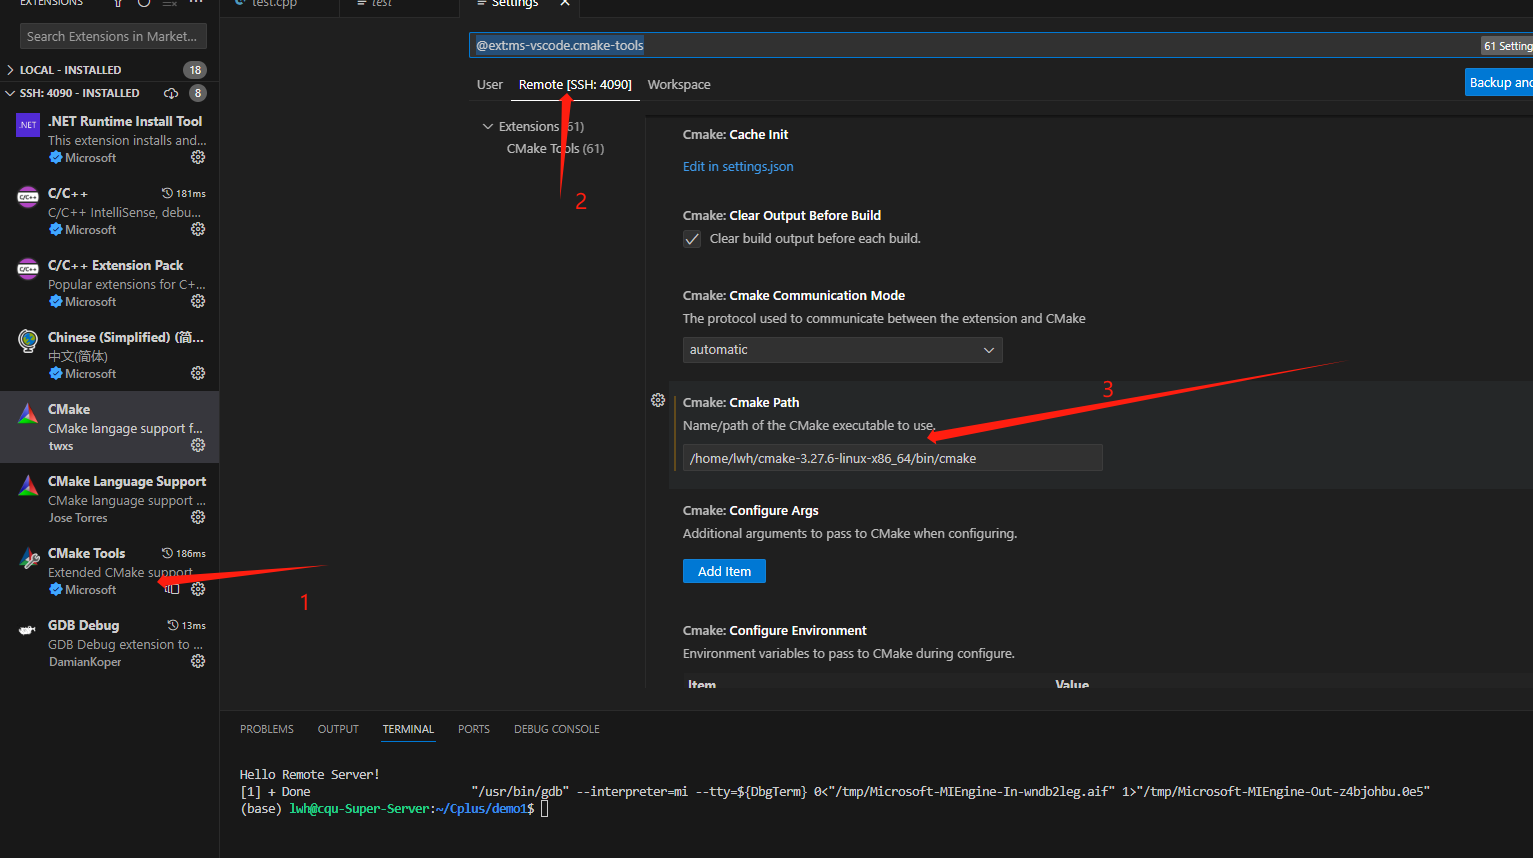Click the cloud install icon for SSH: 4090
The height and width of the screenshot is (858, 1533).
pyautogui.click(x=171, y=93)
